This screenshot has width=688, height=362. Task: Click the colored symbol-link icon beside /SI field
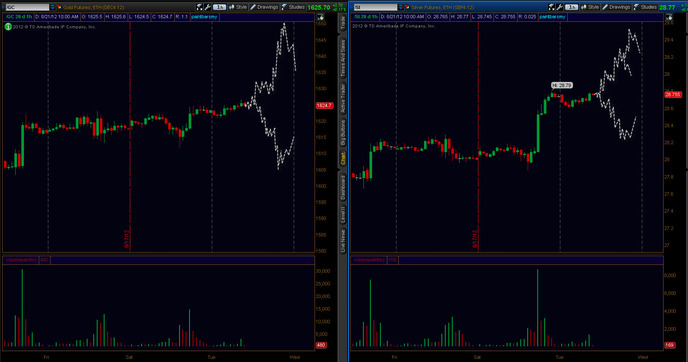tap(407, 7)
